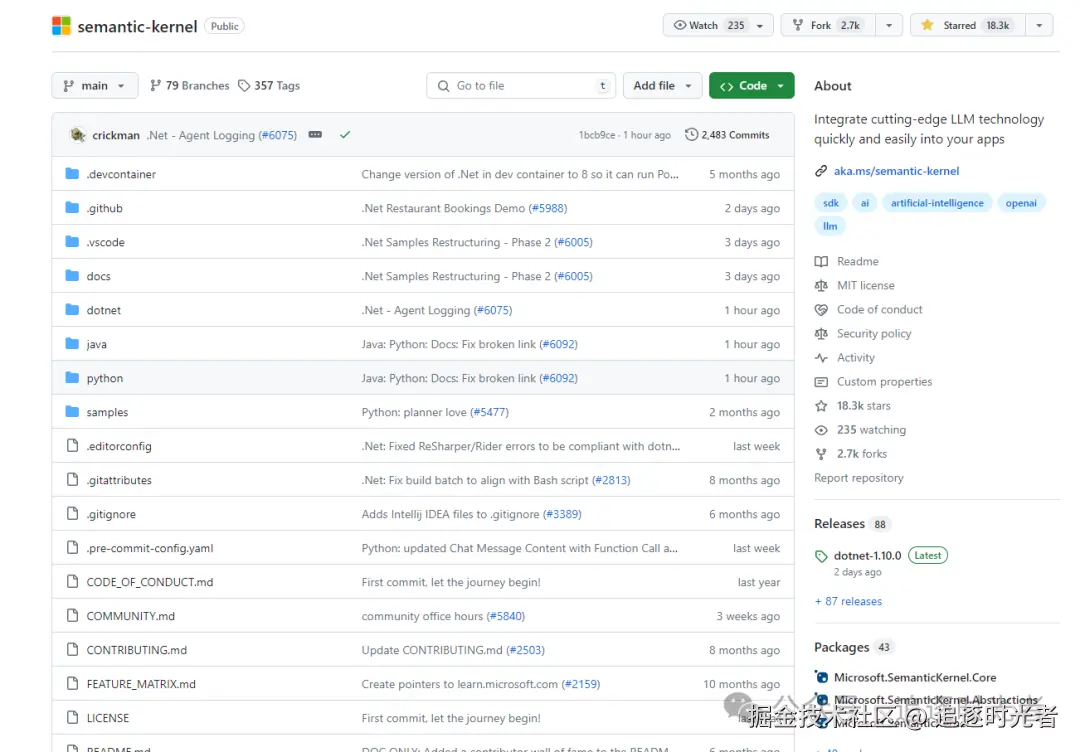Screen dimensions: 1080x752
Task: Click the crickman author name
Action: [x=116, y=135]
